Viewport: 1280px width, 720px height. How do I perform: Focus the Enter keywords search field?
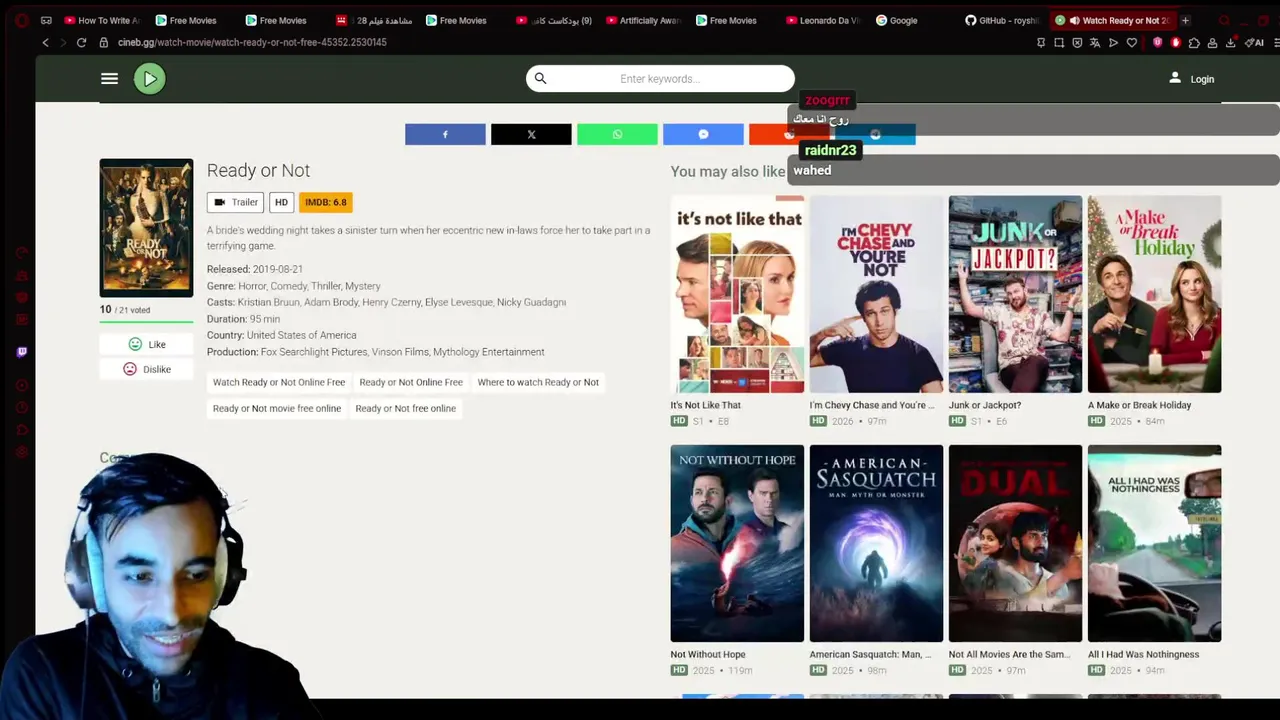click(660, 79)
